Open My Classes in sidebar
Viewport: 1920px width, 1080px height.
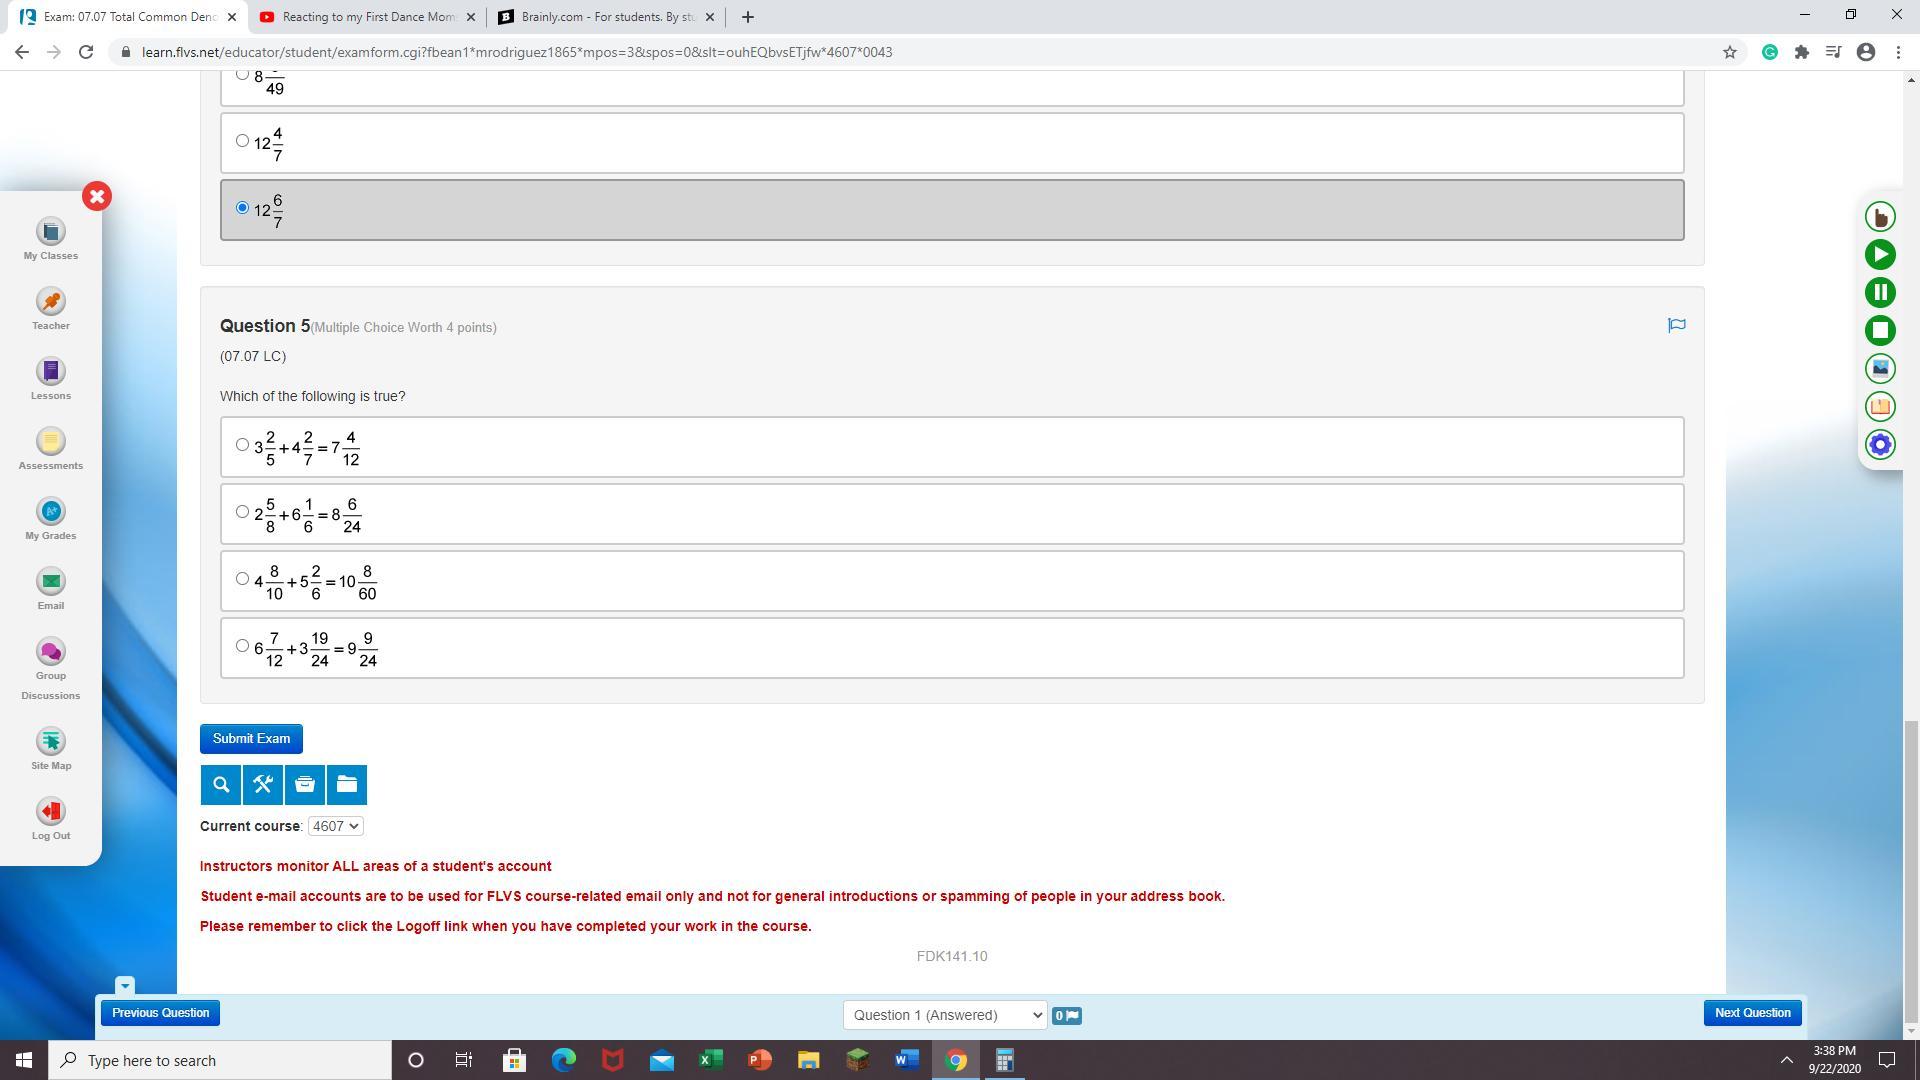click(51, 232)
